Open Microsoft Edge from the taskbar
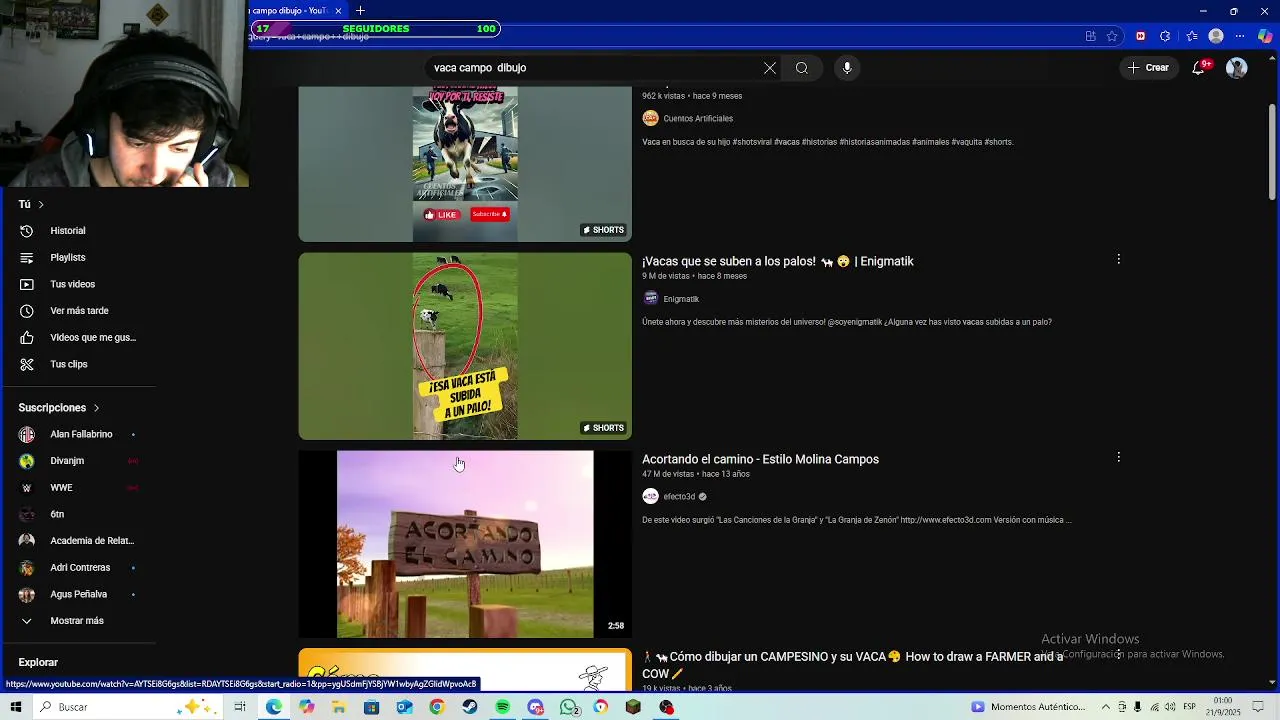This screenshot has height=720, width=1280. pos(273,707)
